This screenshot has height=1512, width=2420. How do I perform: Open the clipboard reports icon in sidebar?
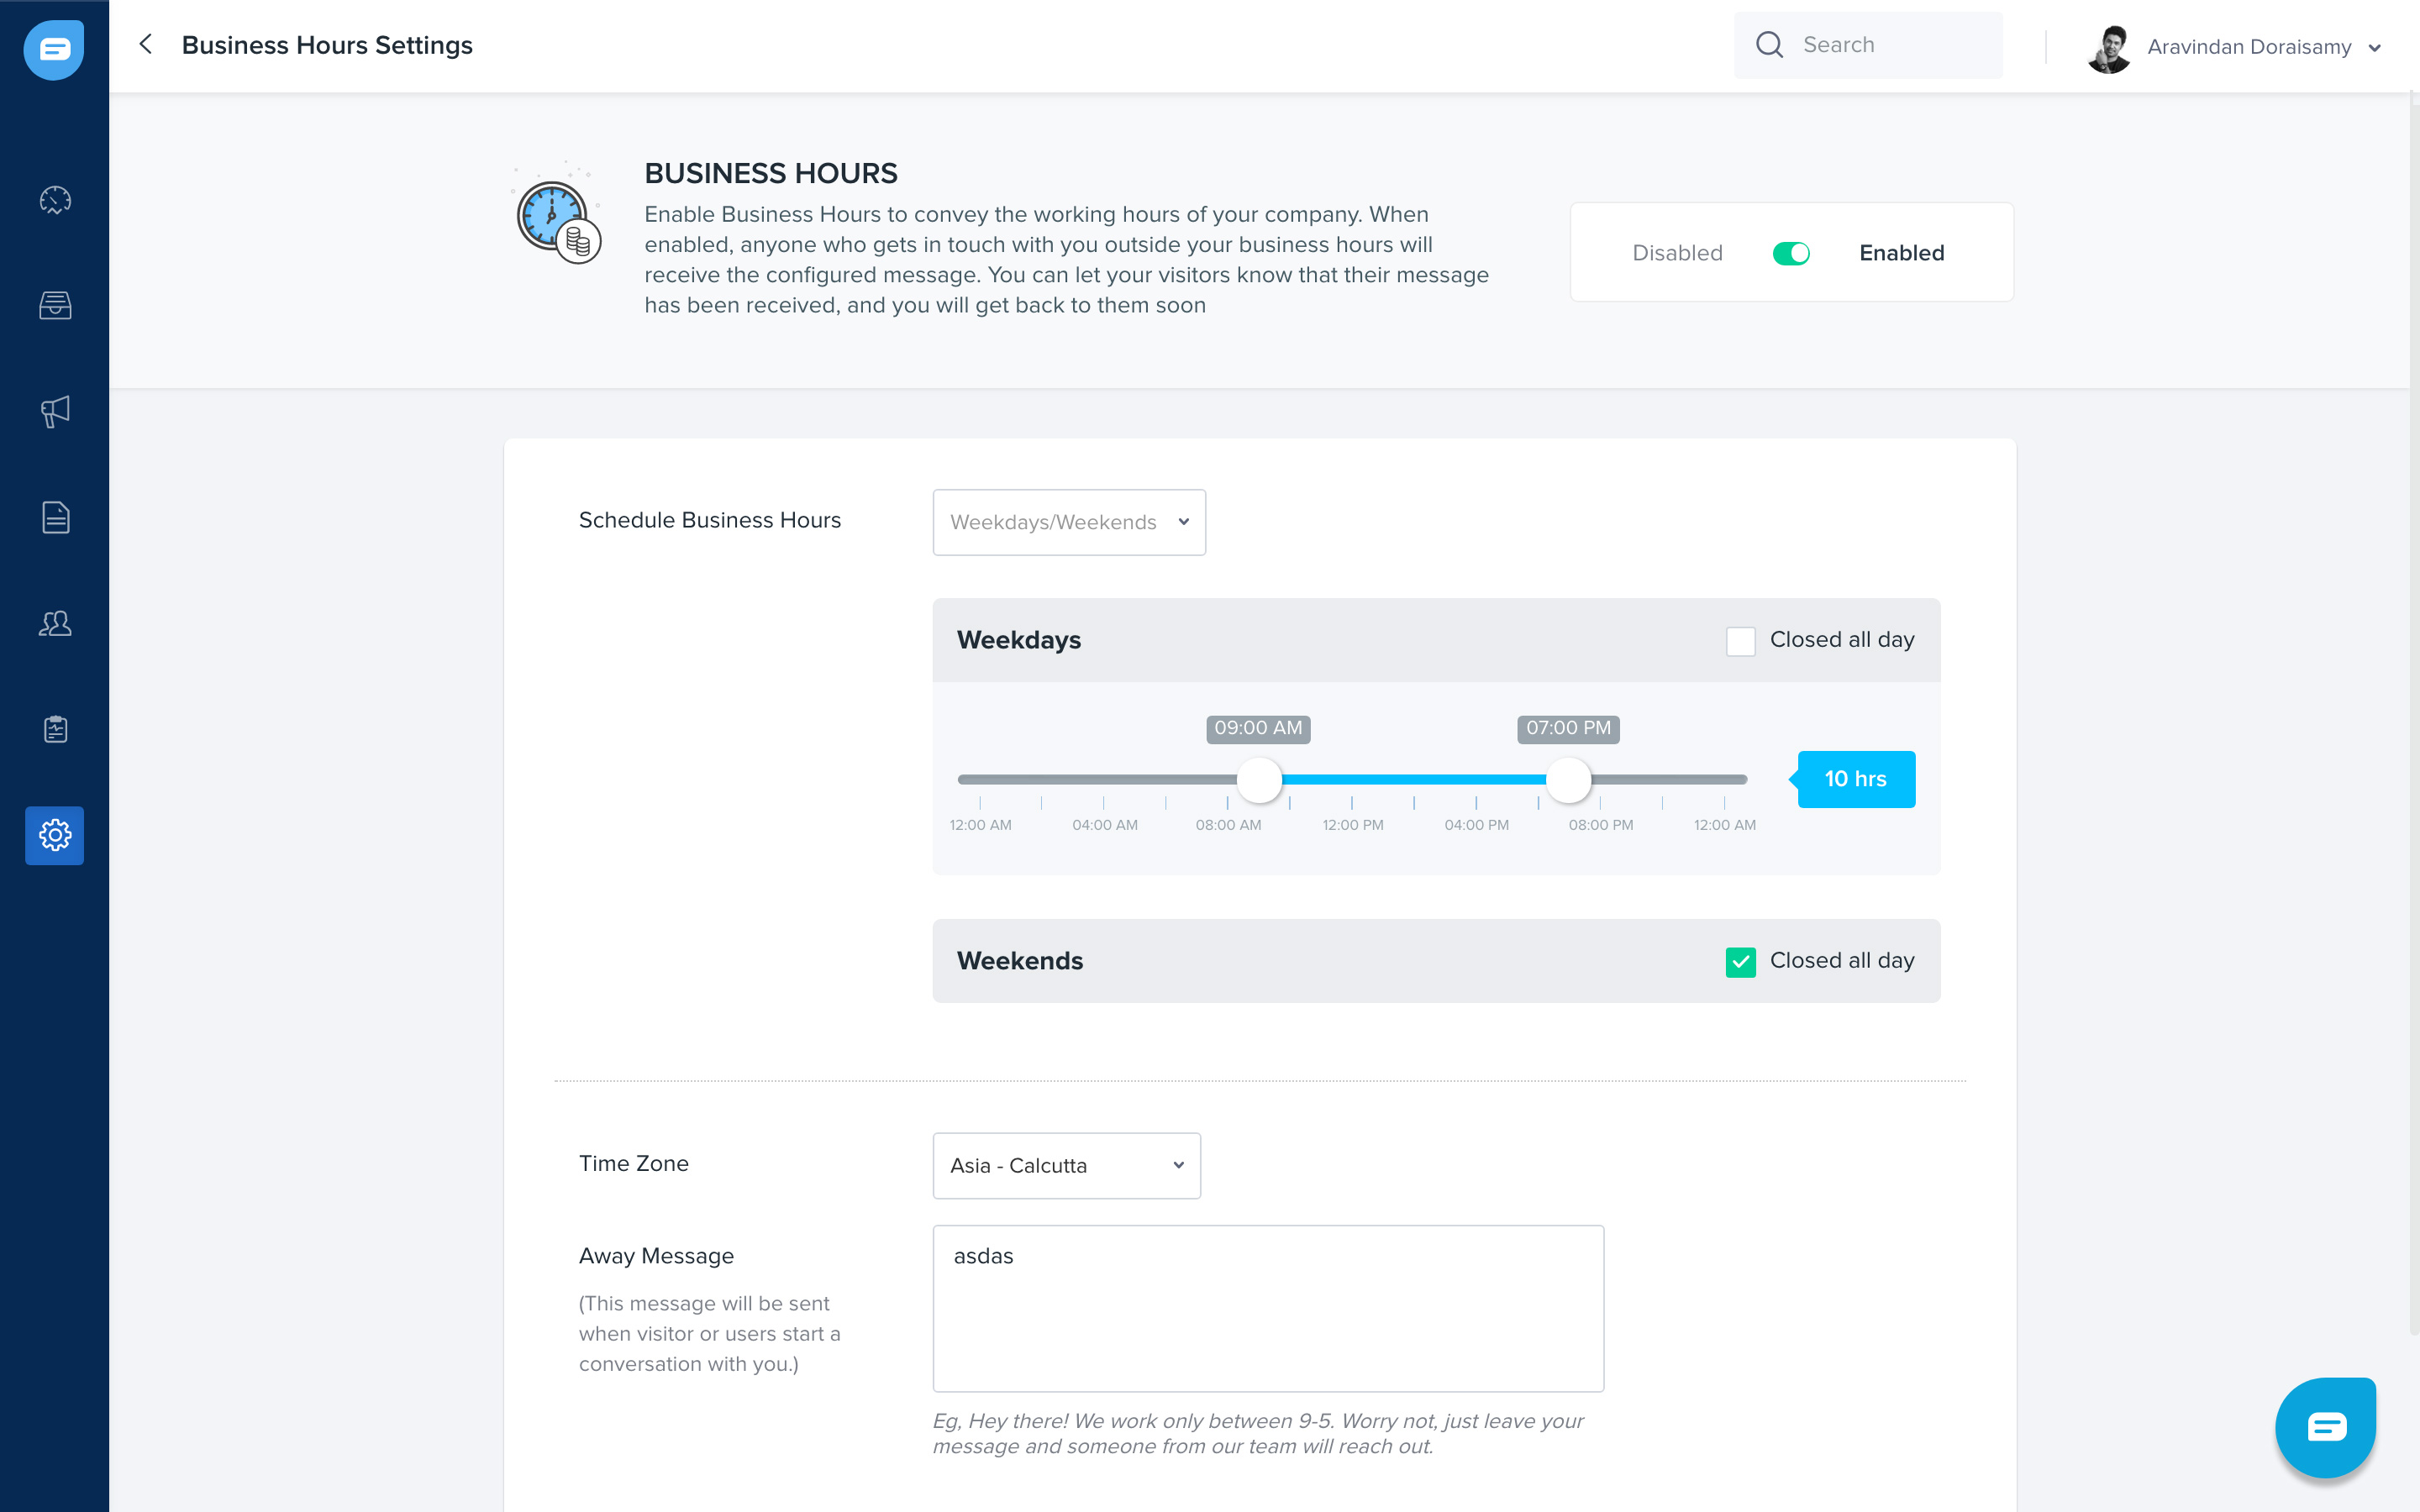[55, 730]
